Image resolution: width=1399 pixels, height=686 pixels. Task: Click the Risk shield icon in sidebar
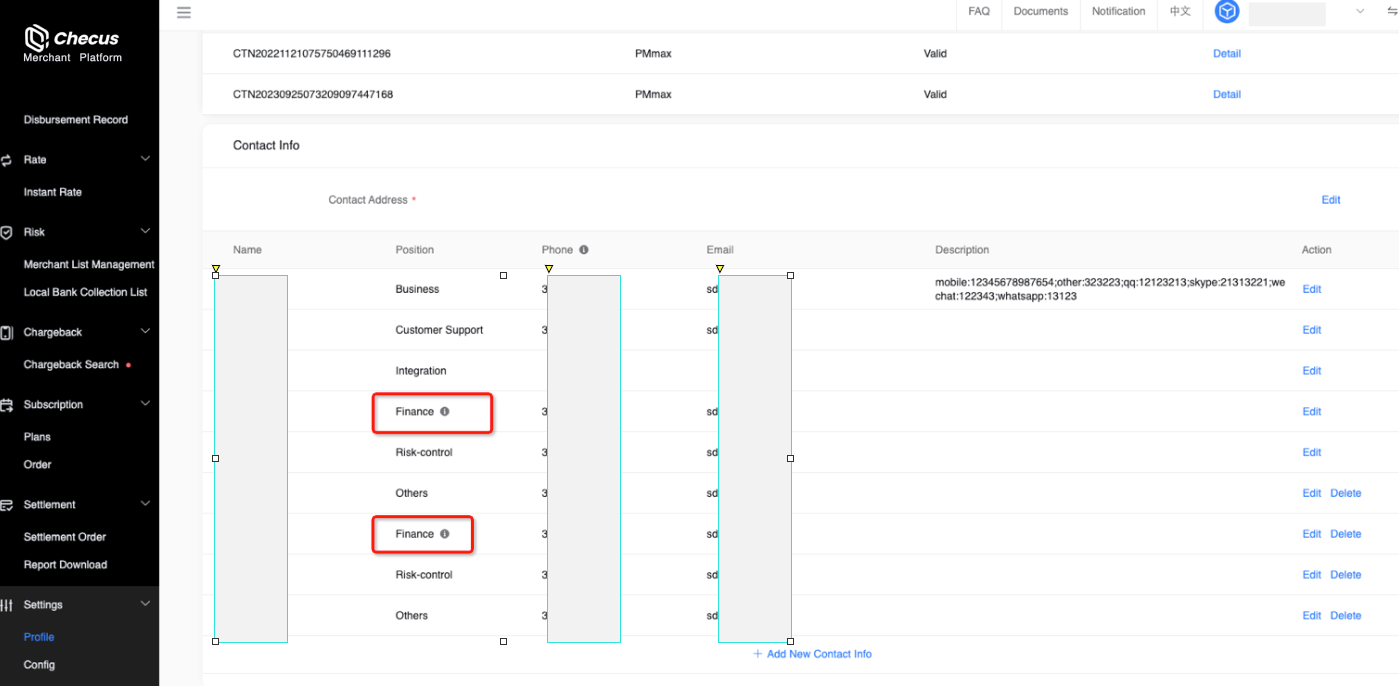pyautogui.click(x=7, y=232)
